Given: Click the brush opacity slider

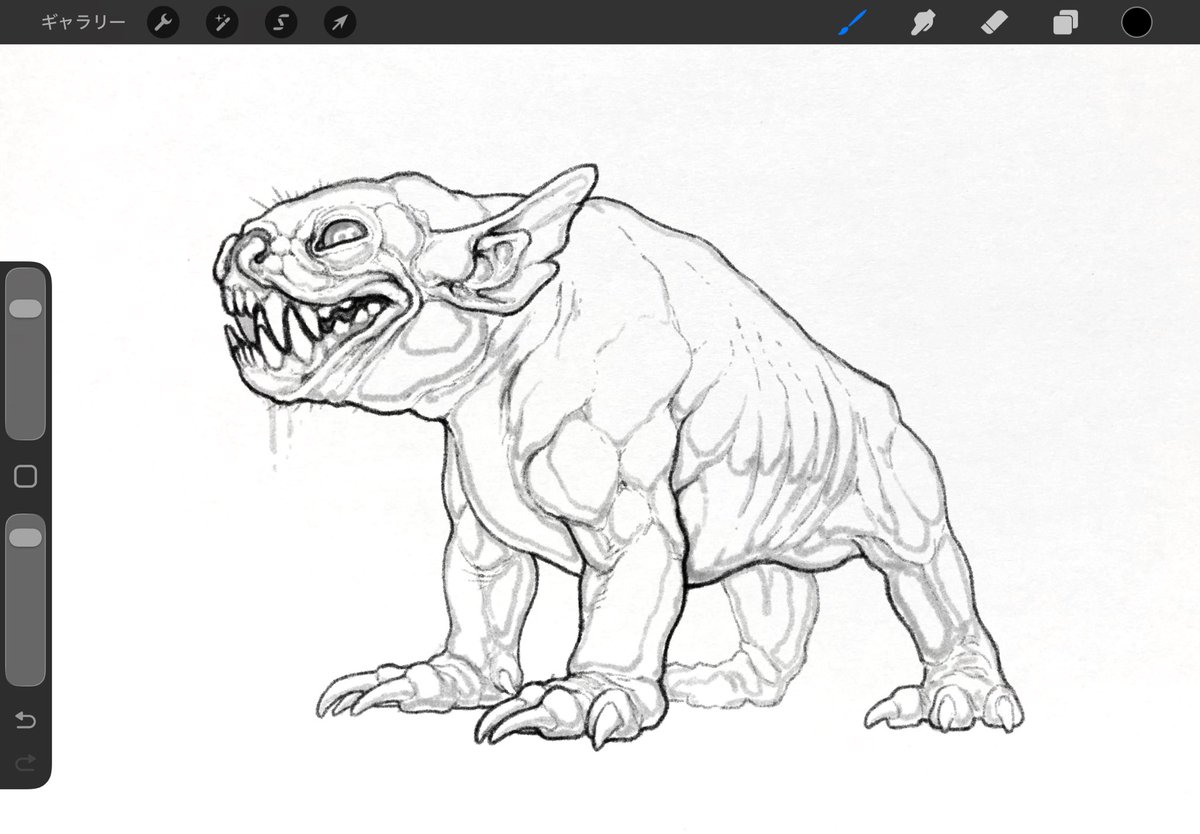Looking at the screenshot, I should [x=26, y=600].
